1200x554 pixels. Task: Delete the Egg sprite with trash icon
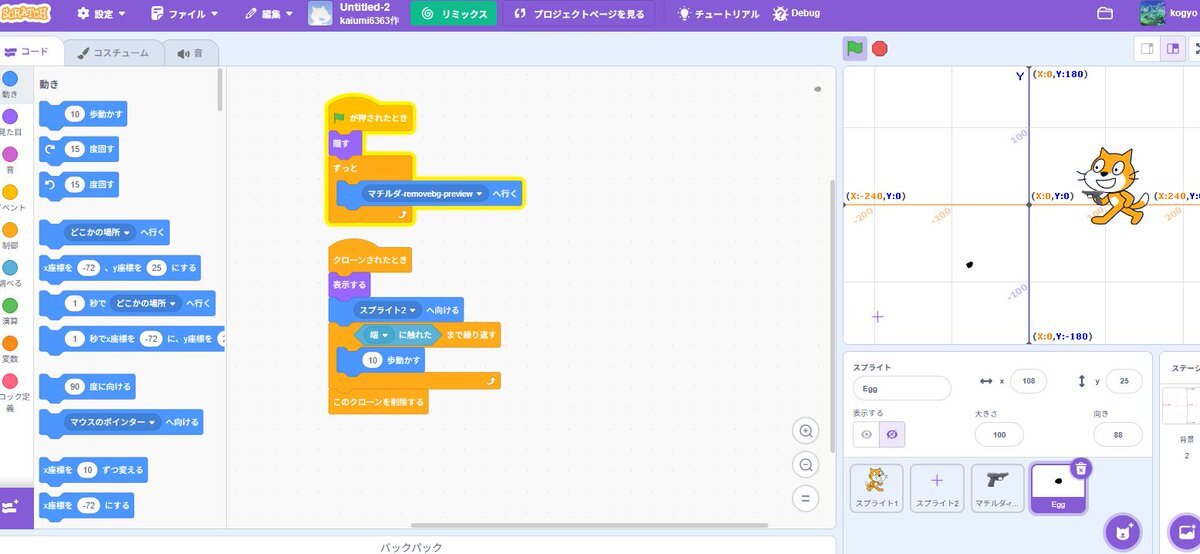(1081, 468)
